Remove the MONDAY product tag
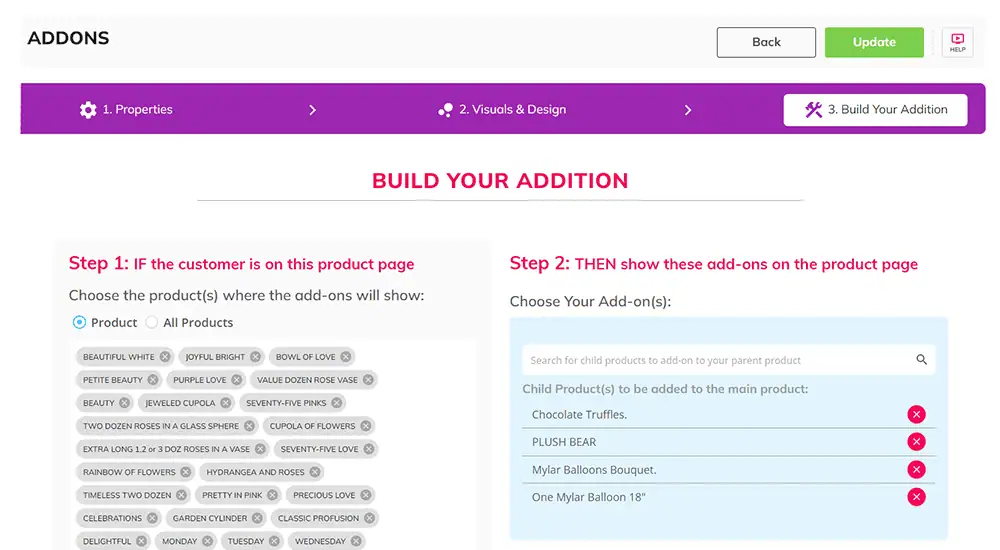Image resolution: width=1000 pixels, height=550 pixels. click(x=207, y=541)
